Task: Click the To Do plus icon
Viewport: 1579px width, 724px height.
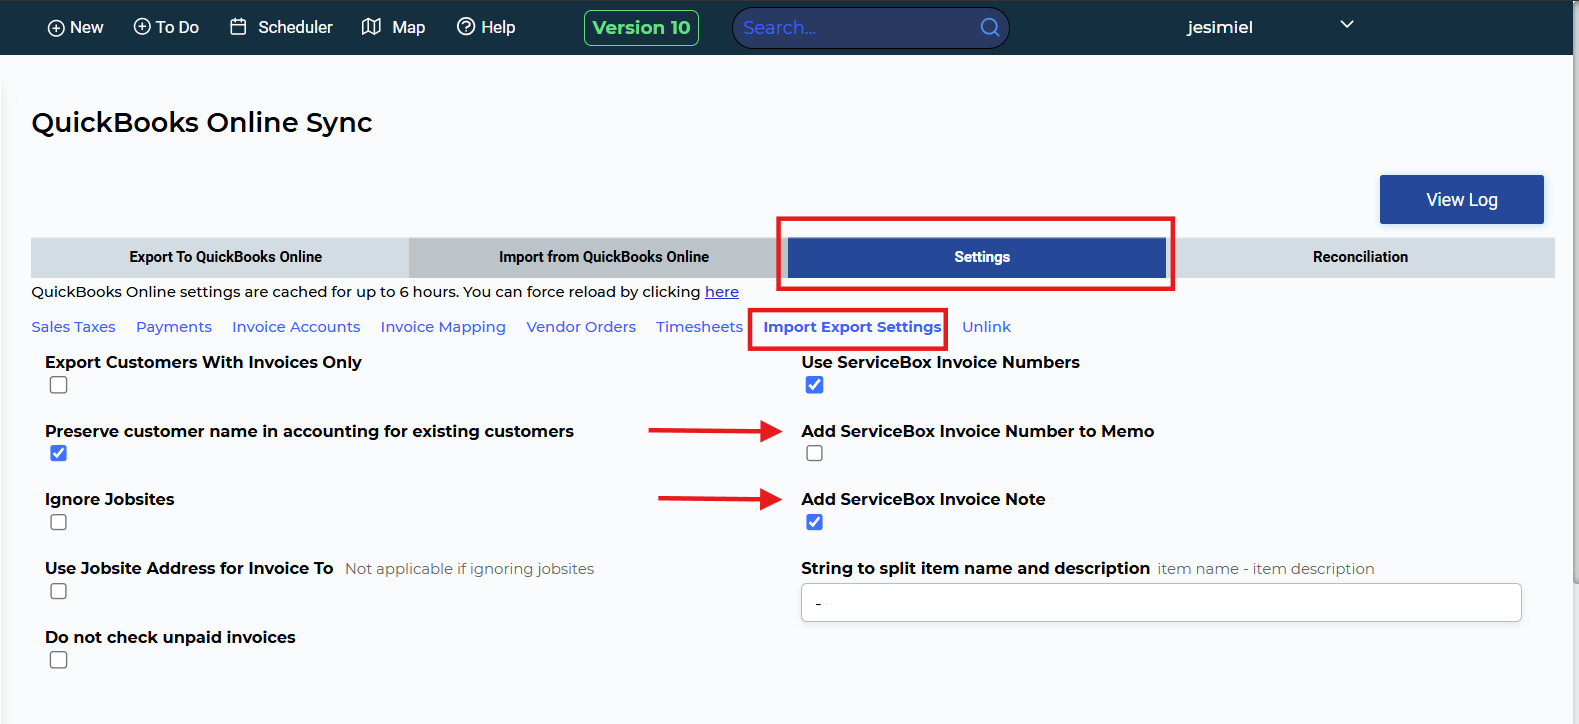Action: (x=142, y=27)
